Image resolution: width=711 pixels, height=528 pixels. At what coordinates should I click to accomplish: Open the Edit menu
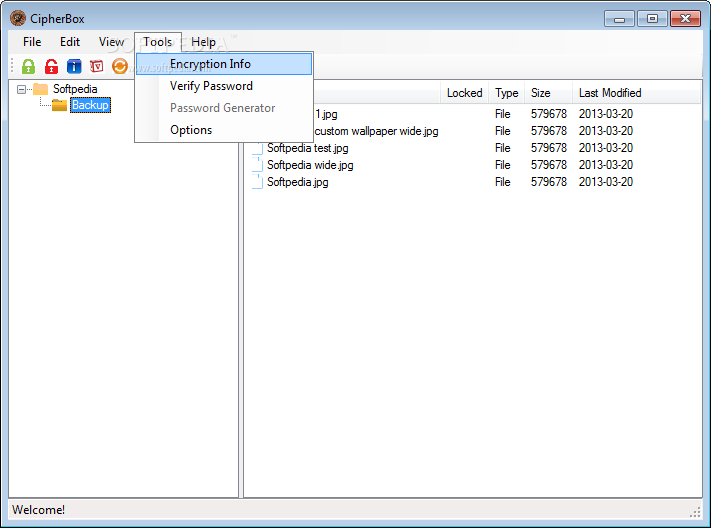pos(70,42)
